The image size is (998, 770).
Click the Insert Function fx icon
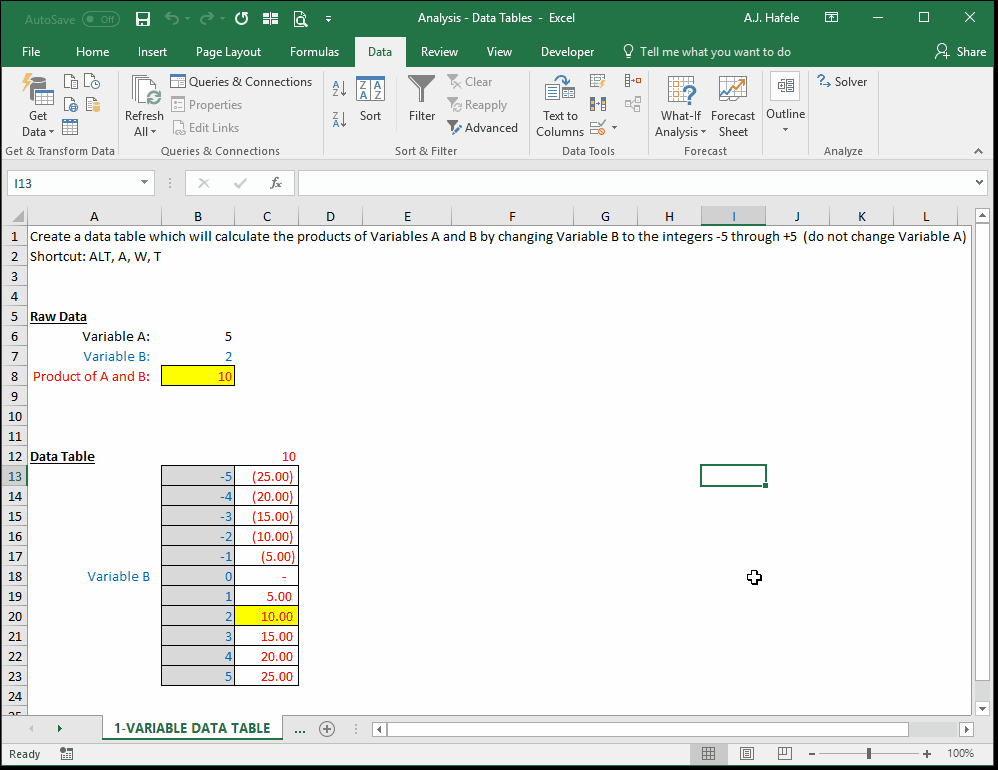(276, 183)
